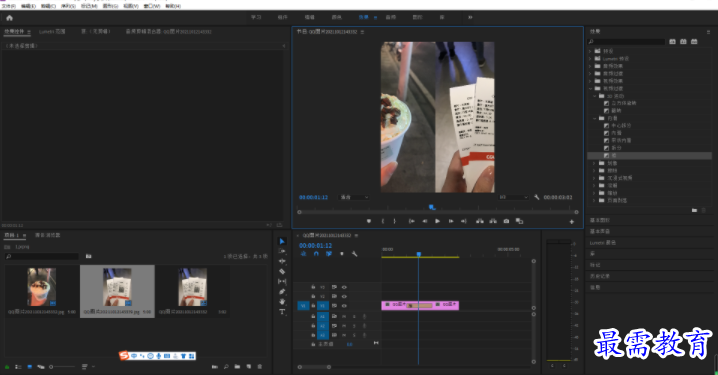Select the Ripple Edit tool

tap(282, 261)
